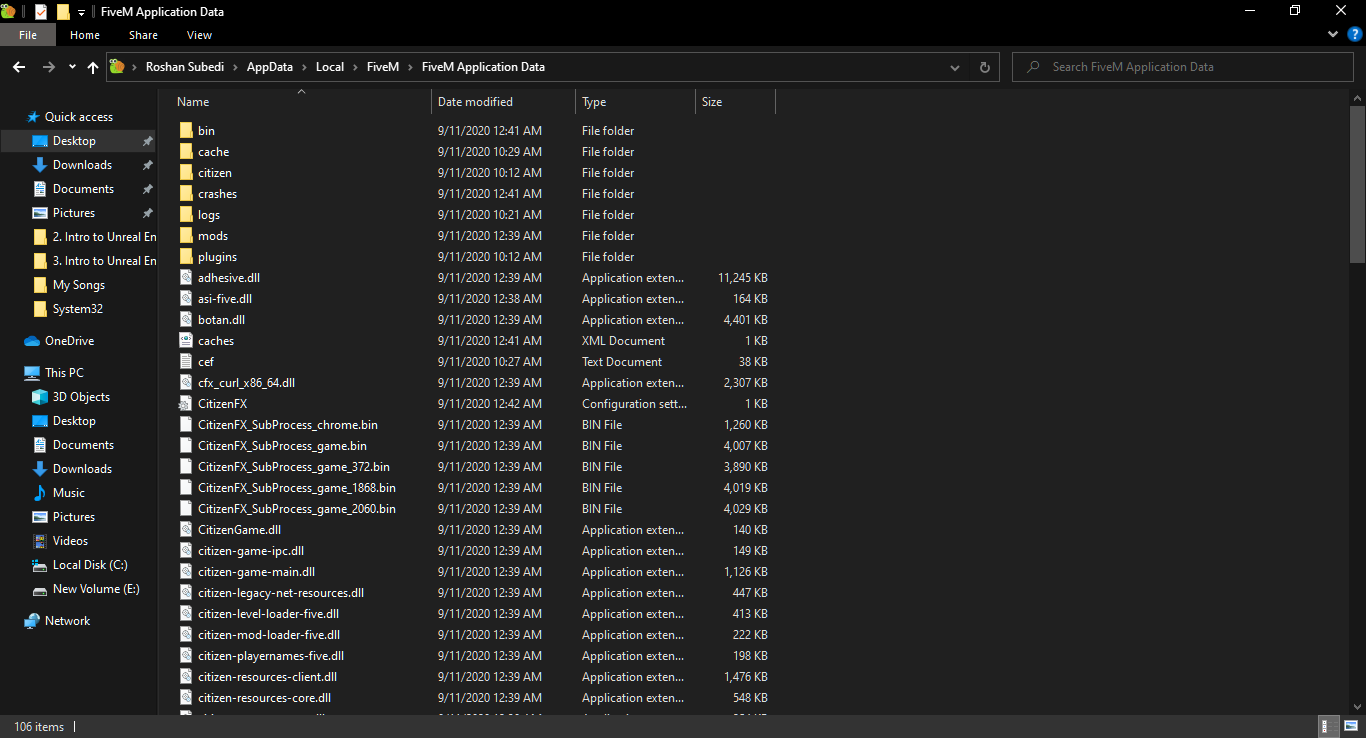Switch to Details view layout icon
The height and width of the screenshot is (738, 1366).
pyautogui.click(x=1326, y=727)
